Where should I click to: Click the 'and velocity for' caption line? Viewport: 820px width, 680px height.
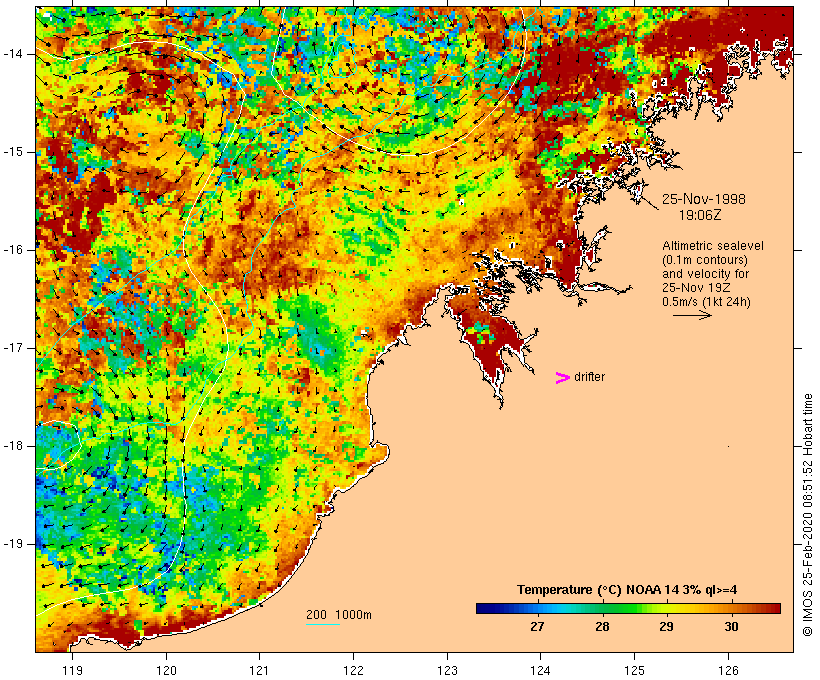[705, 274]
